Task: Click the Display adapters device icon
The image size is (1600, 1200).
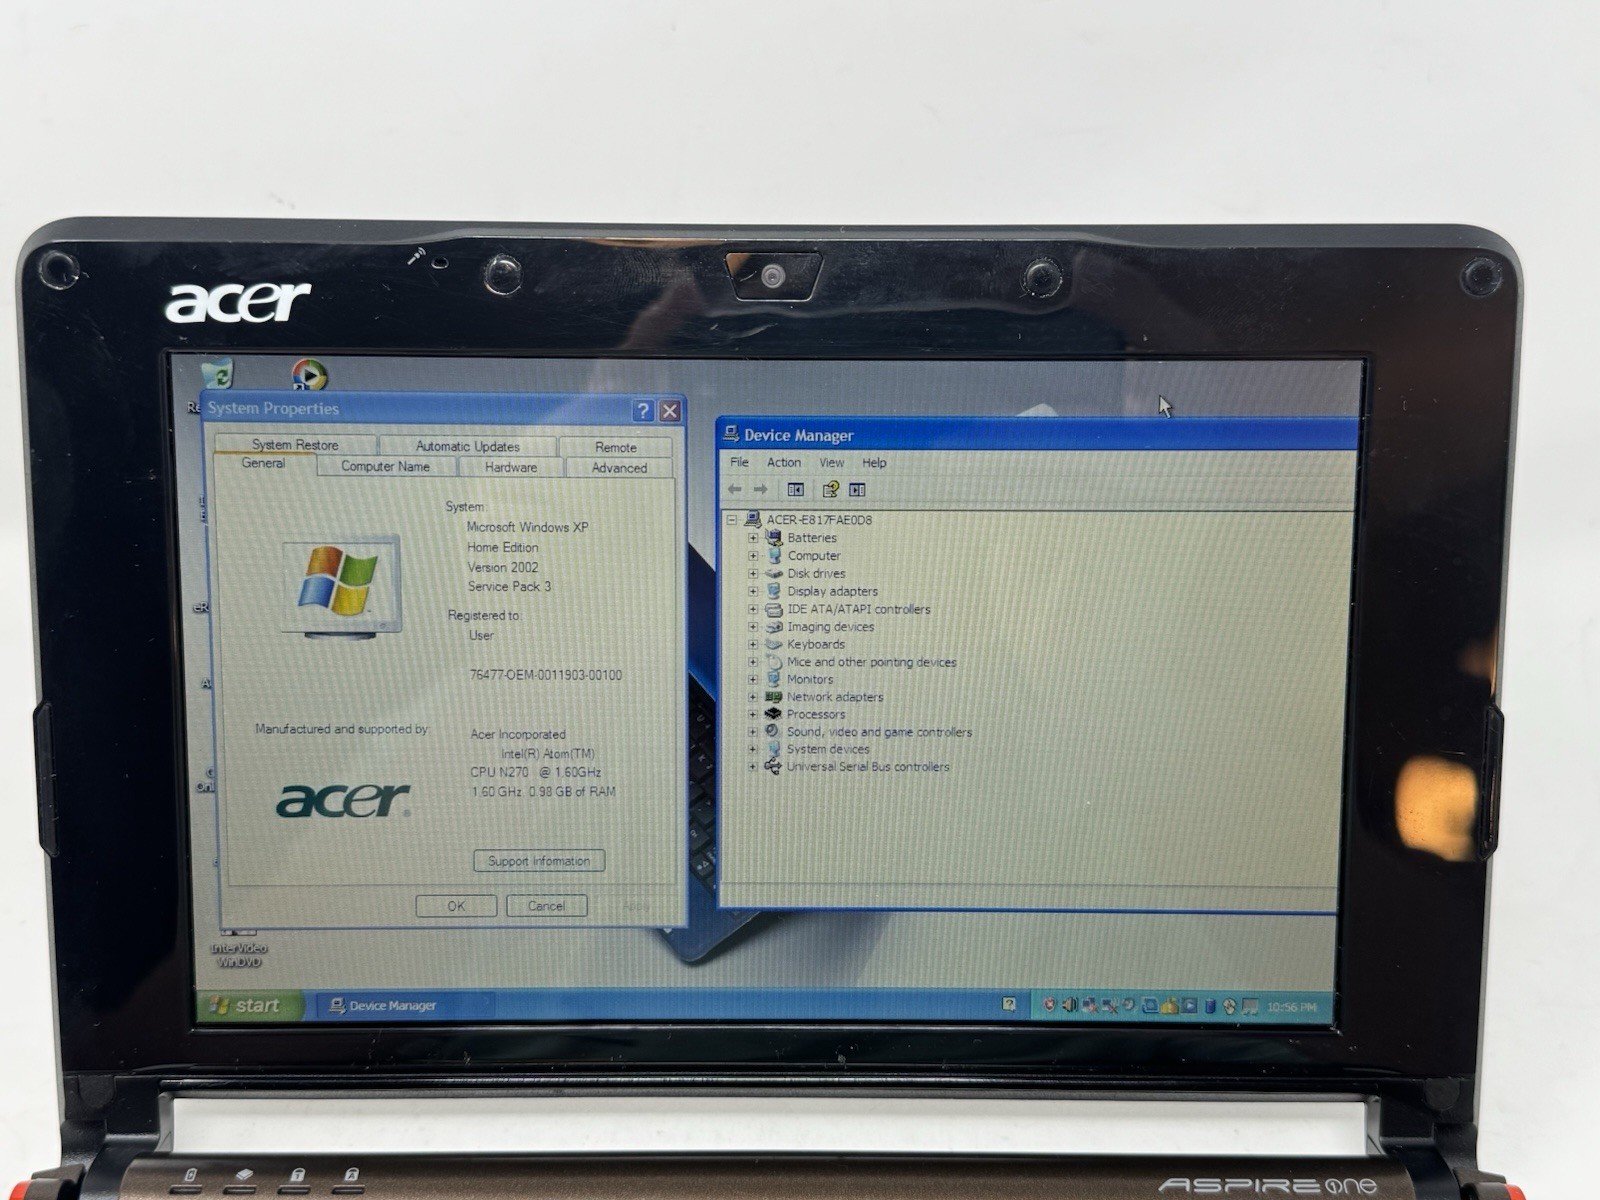Action: tap(773, 591)
